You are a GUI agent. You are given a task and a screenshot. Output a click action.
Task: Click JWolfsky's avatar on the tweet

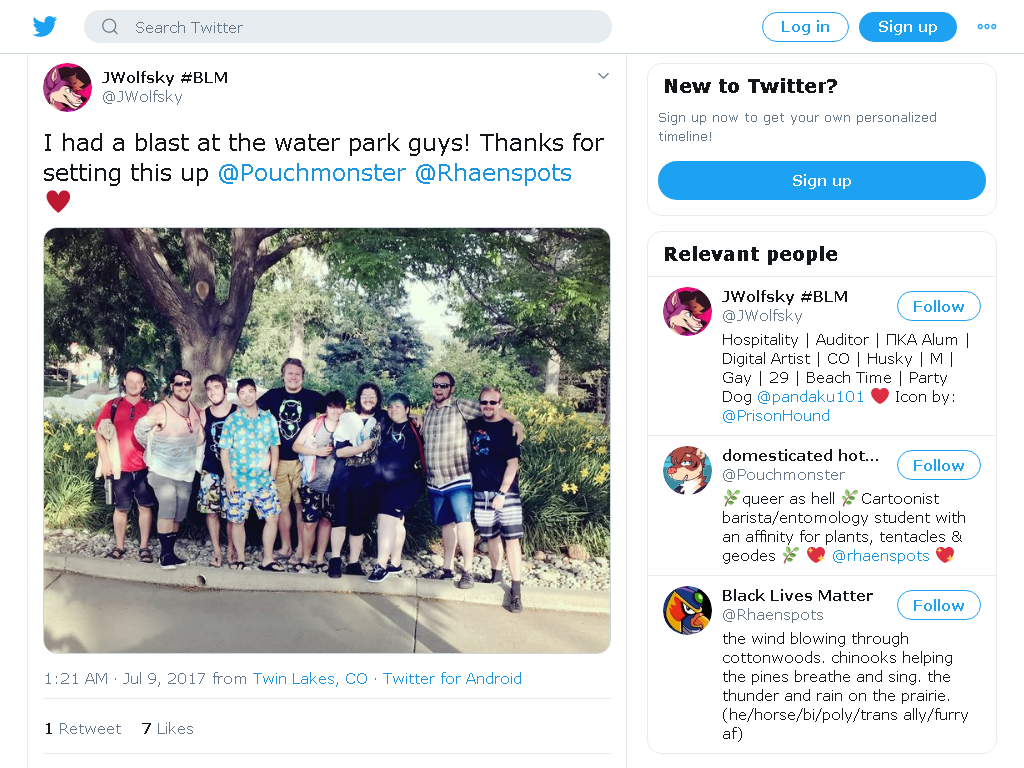(x=67, y=88)
